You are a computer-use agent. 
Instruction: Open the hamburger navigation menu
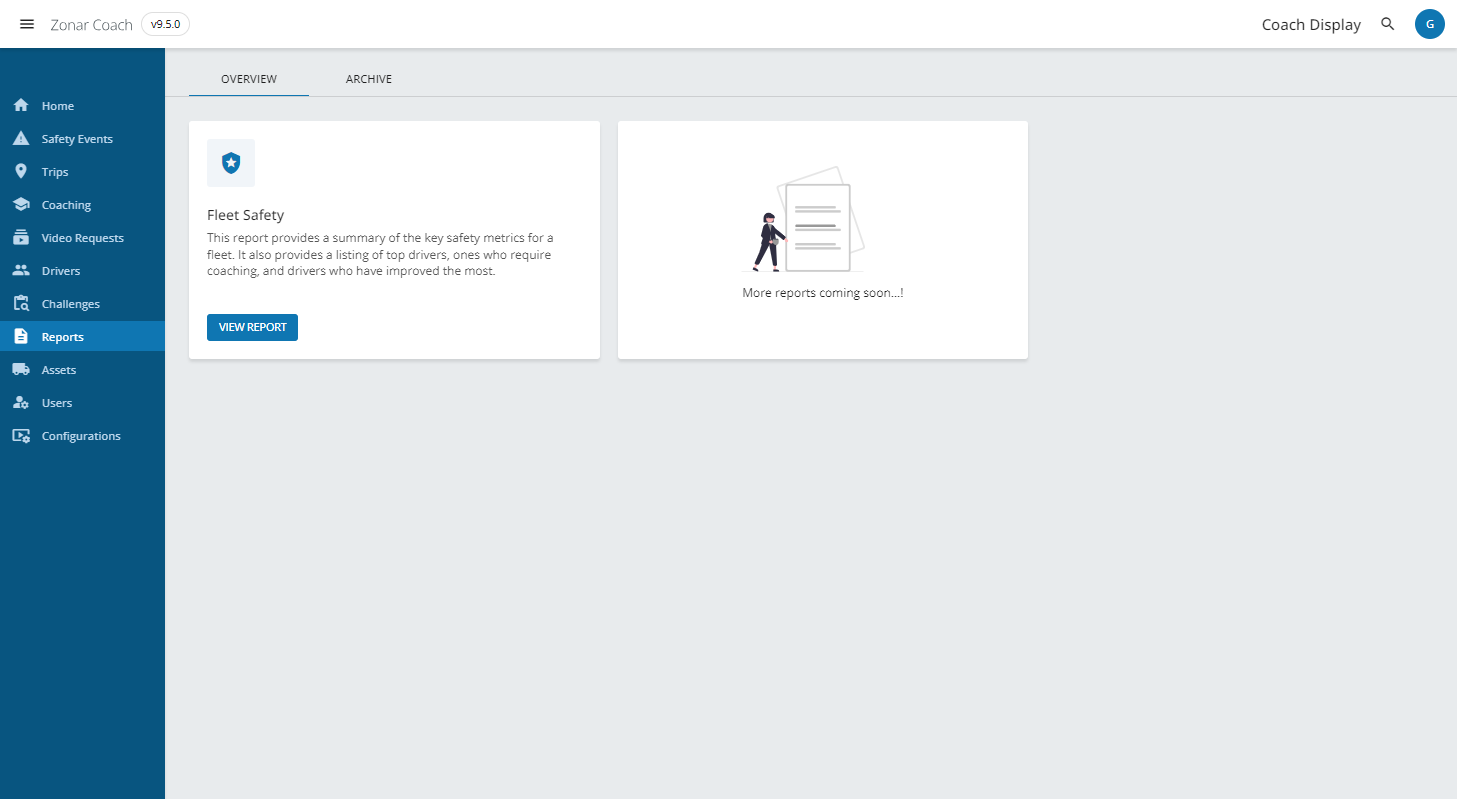point(27,24)
